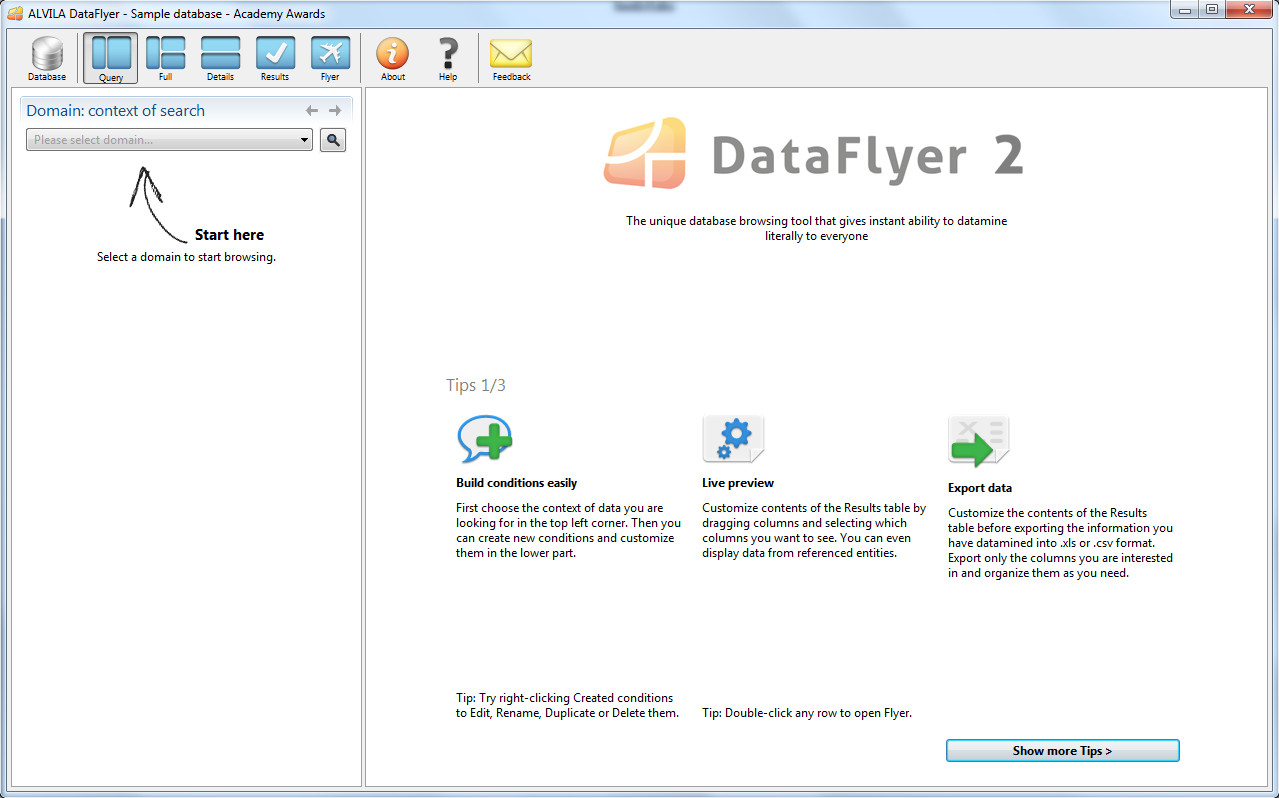Open the Flyer view icon
This screenshot has height=798, width=1279.
[x=330, y=59]
